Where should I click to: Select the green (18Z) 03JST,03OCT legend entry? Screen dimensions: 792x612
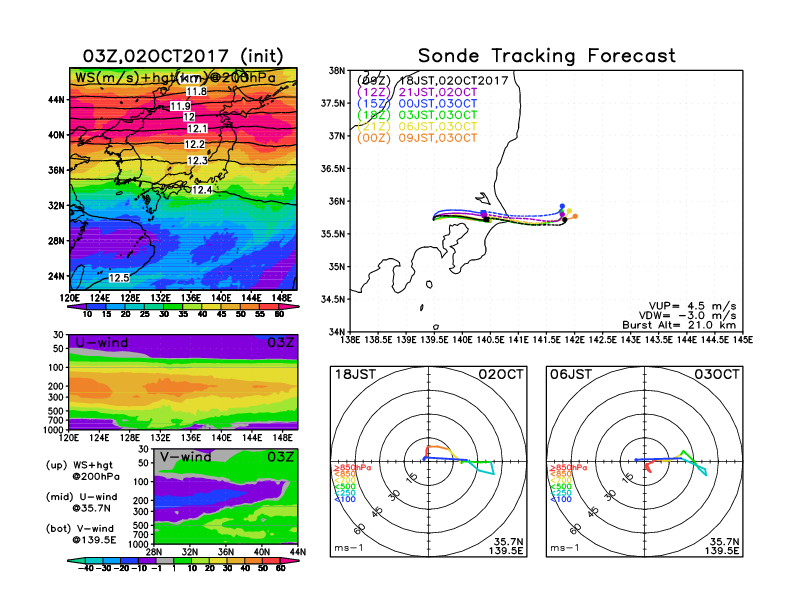tap(417, 115)
